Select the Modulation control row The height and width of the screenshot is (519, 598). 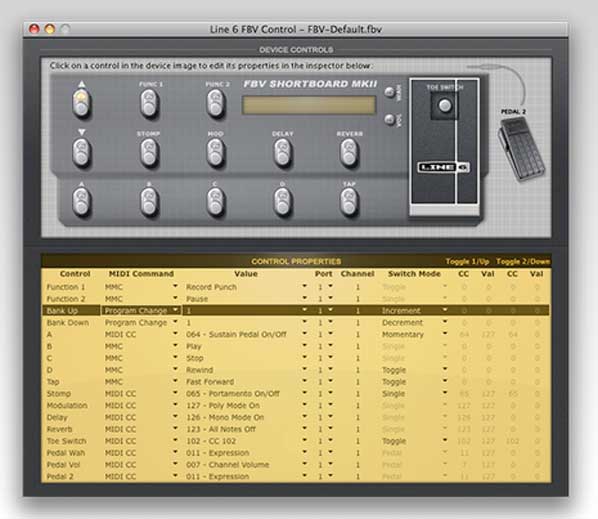296,405
